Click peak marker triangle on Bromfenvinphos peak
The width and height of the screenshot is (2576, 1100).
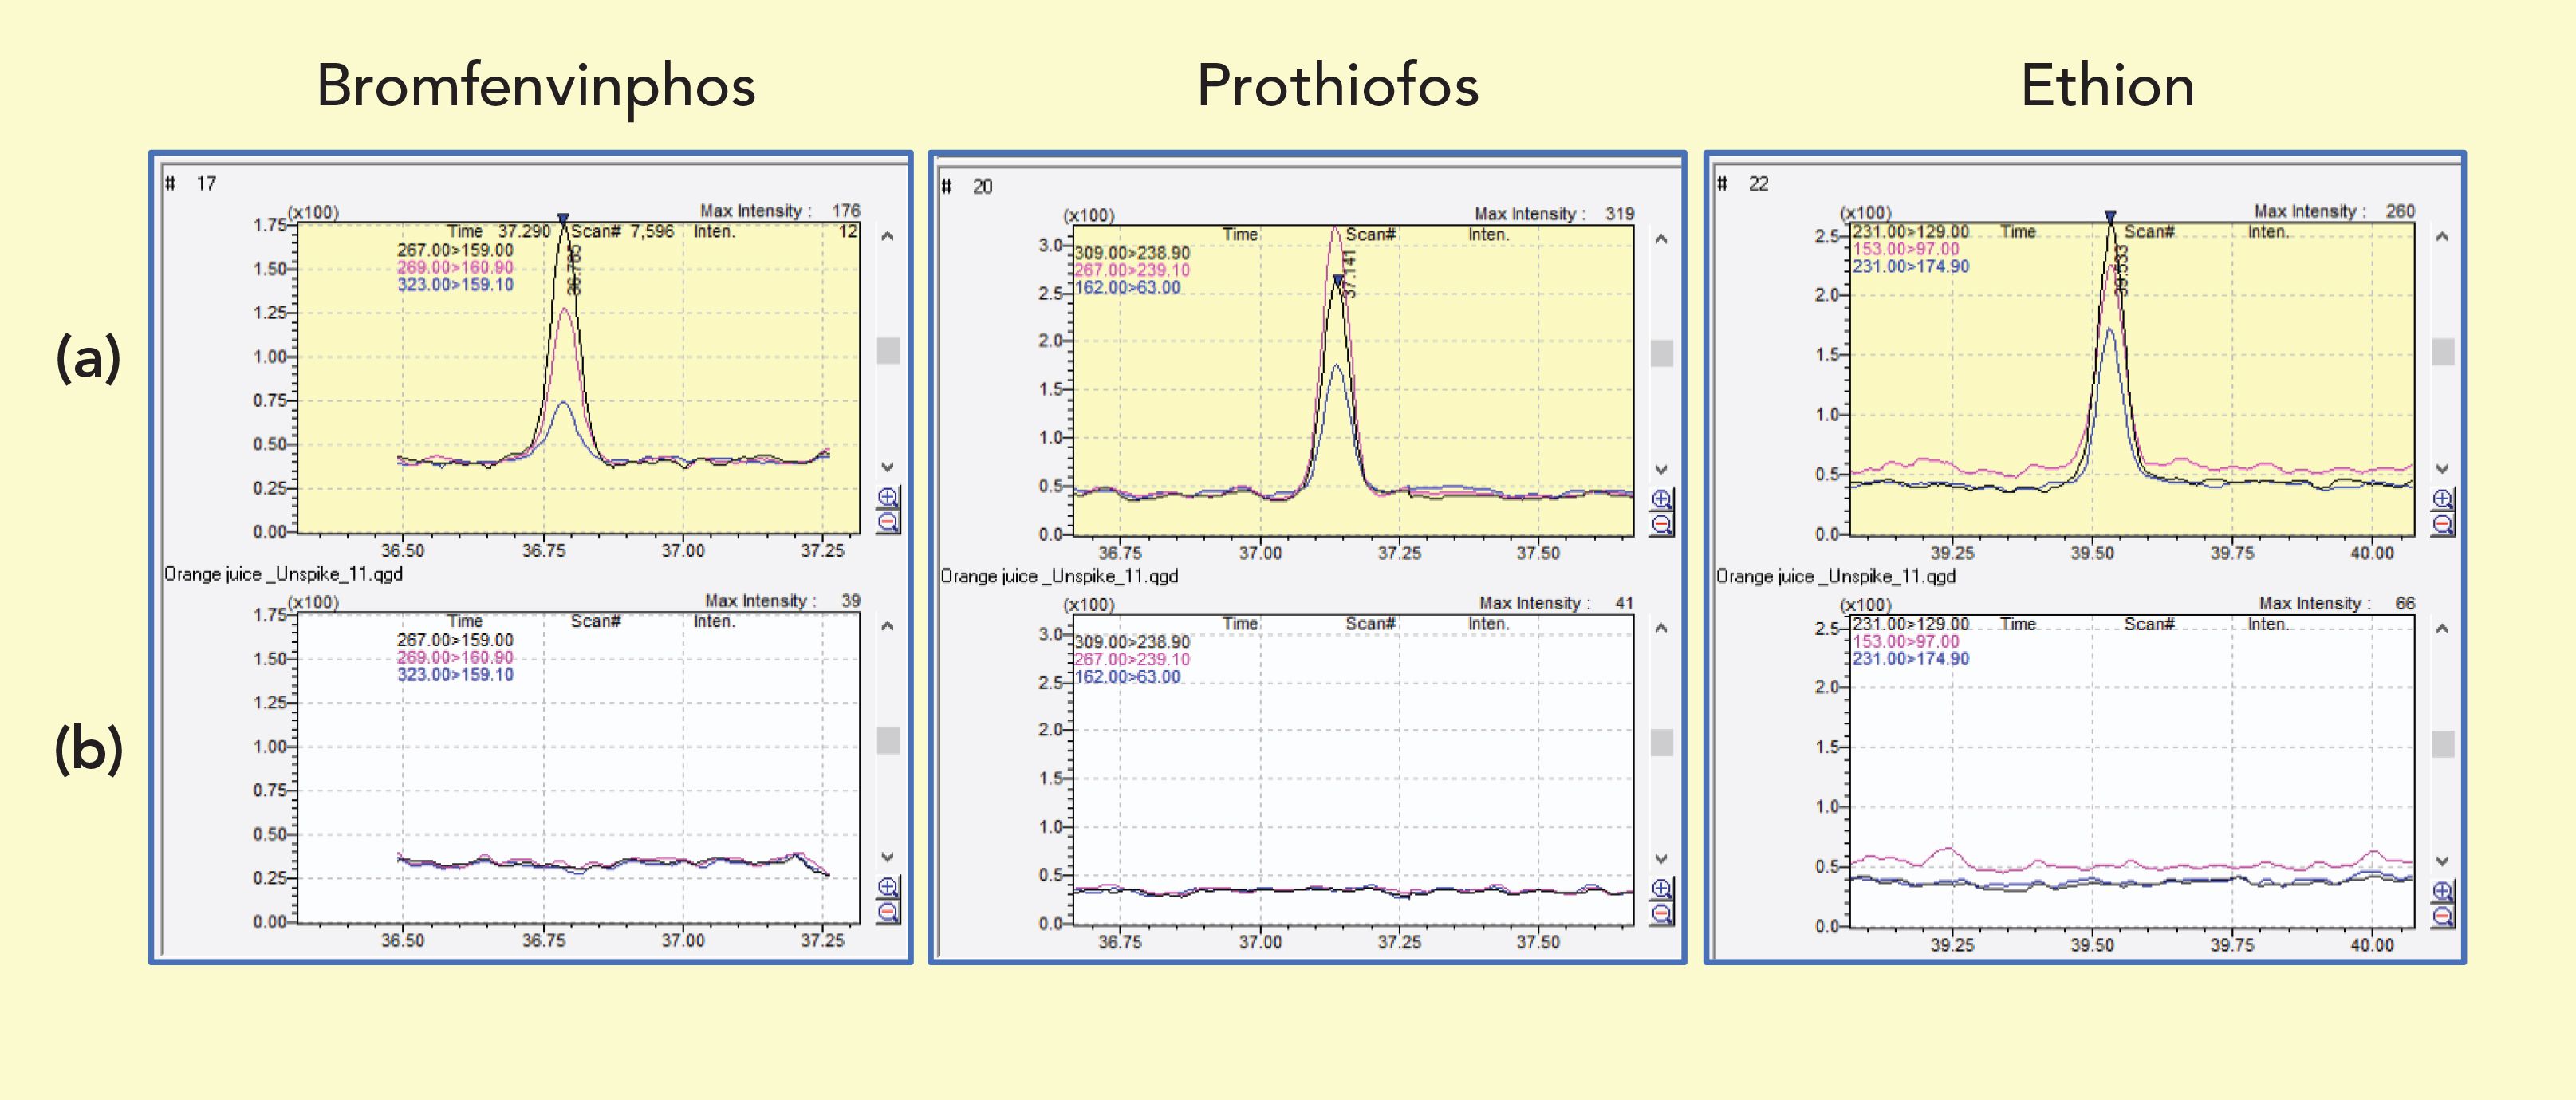click(x=563, y=218)
